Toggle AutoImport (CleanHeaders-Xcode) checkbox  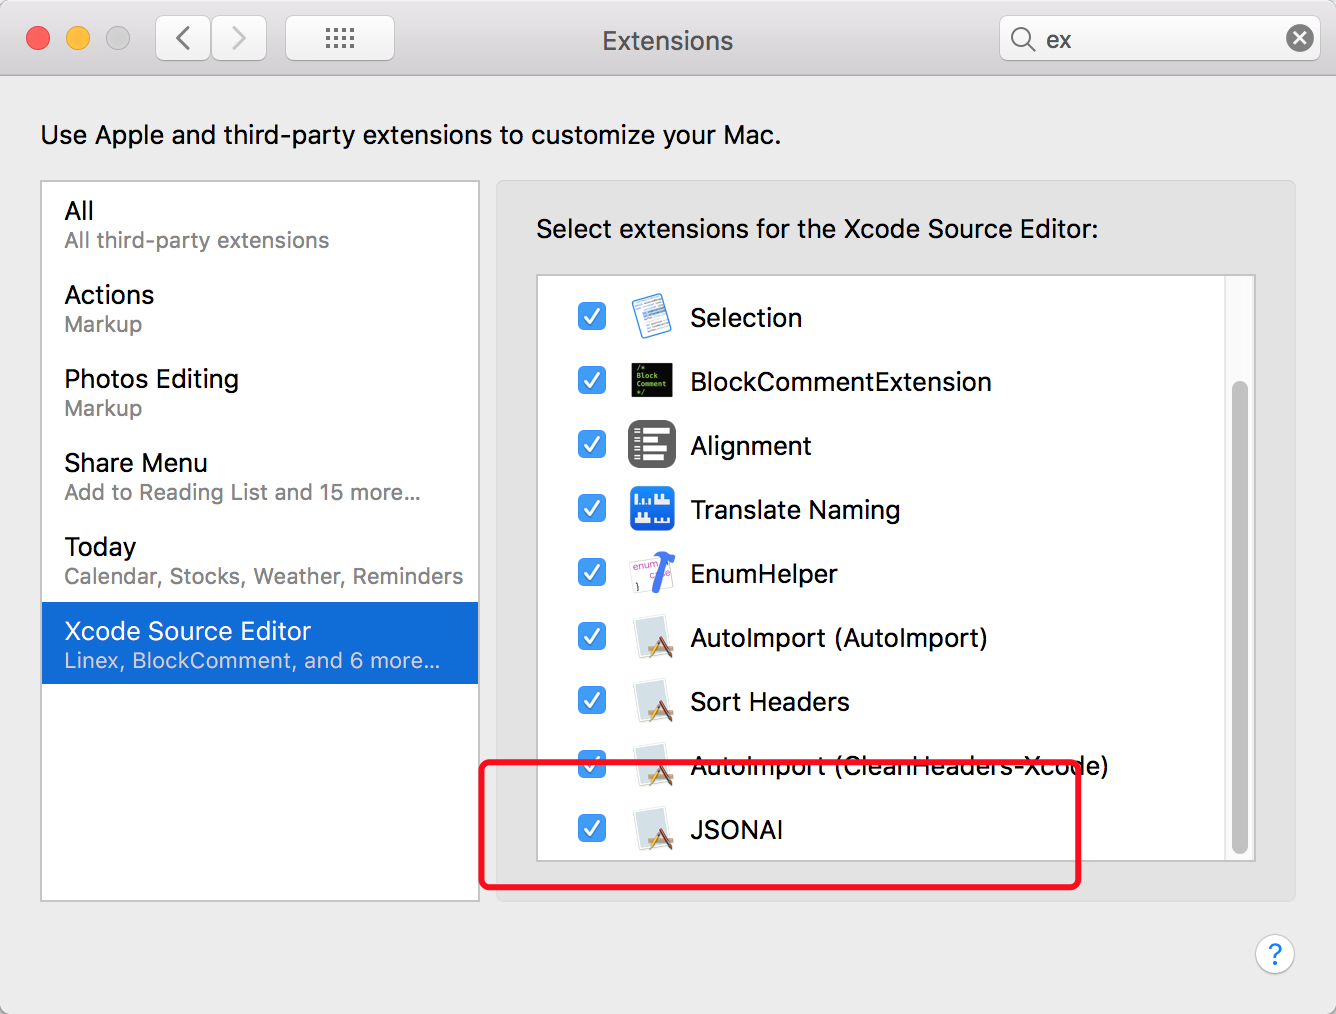tap(592, 764)
